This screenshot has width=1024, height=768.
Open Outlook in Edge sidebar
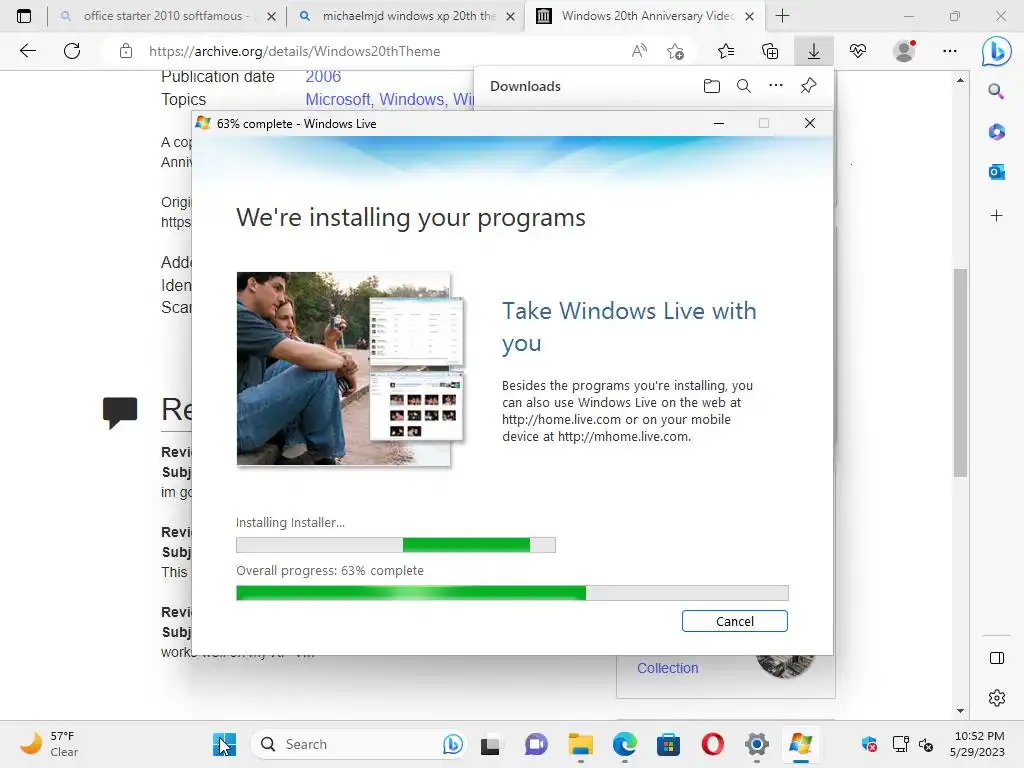pyautogui.click(x=997, y=172)
